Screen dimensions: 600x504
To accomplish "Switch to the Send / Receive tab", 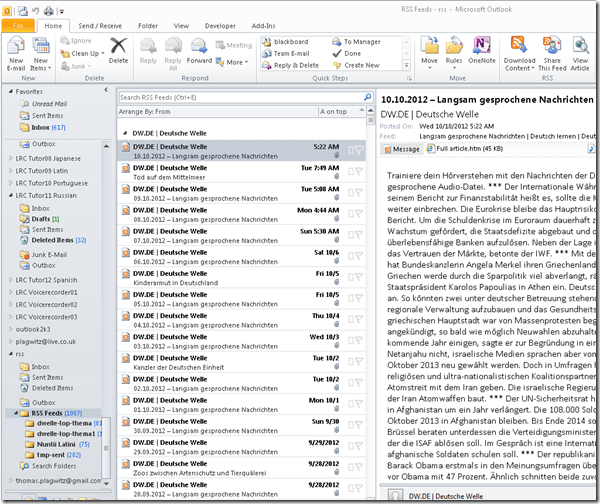I will pyautogui.click(x=100, y=24).
